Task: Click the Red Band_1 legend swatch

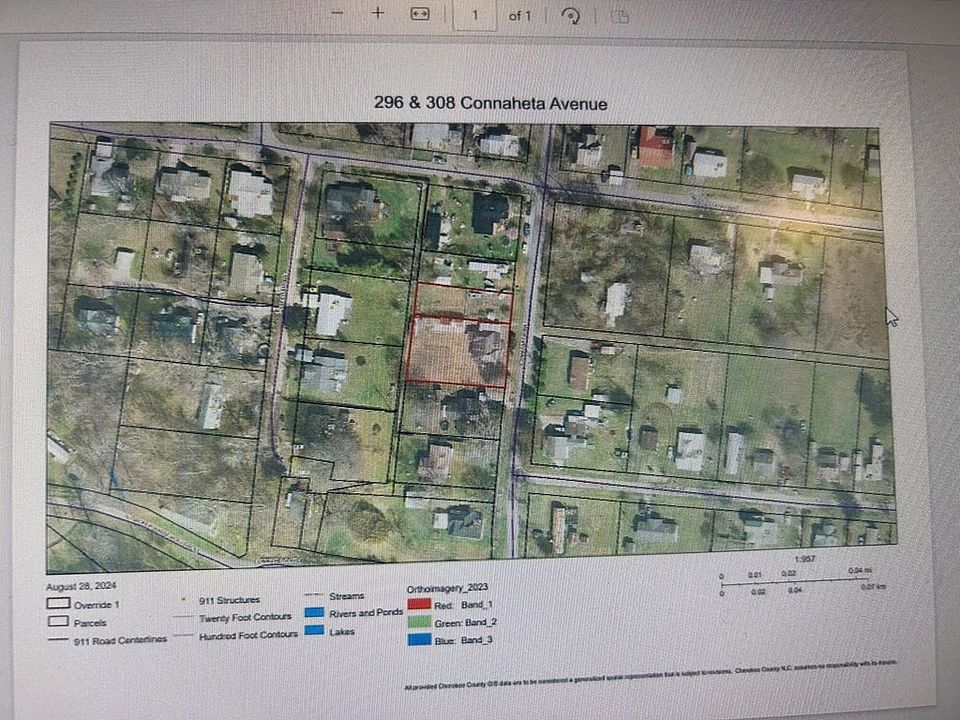Action: 420,604
